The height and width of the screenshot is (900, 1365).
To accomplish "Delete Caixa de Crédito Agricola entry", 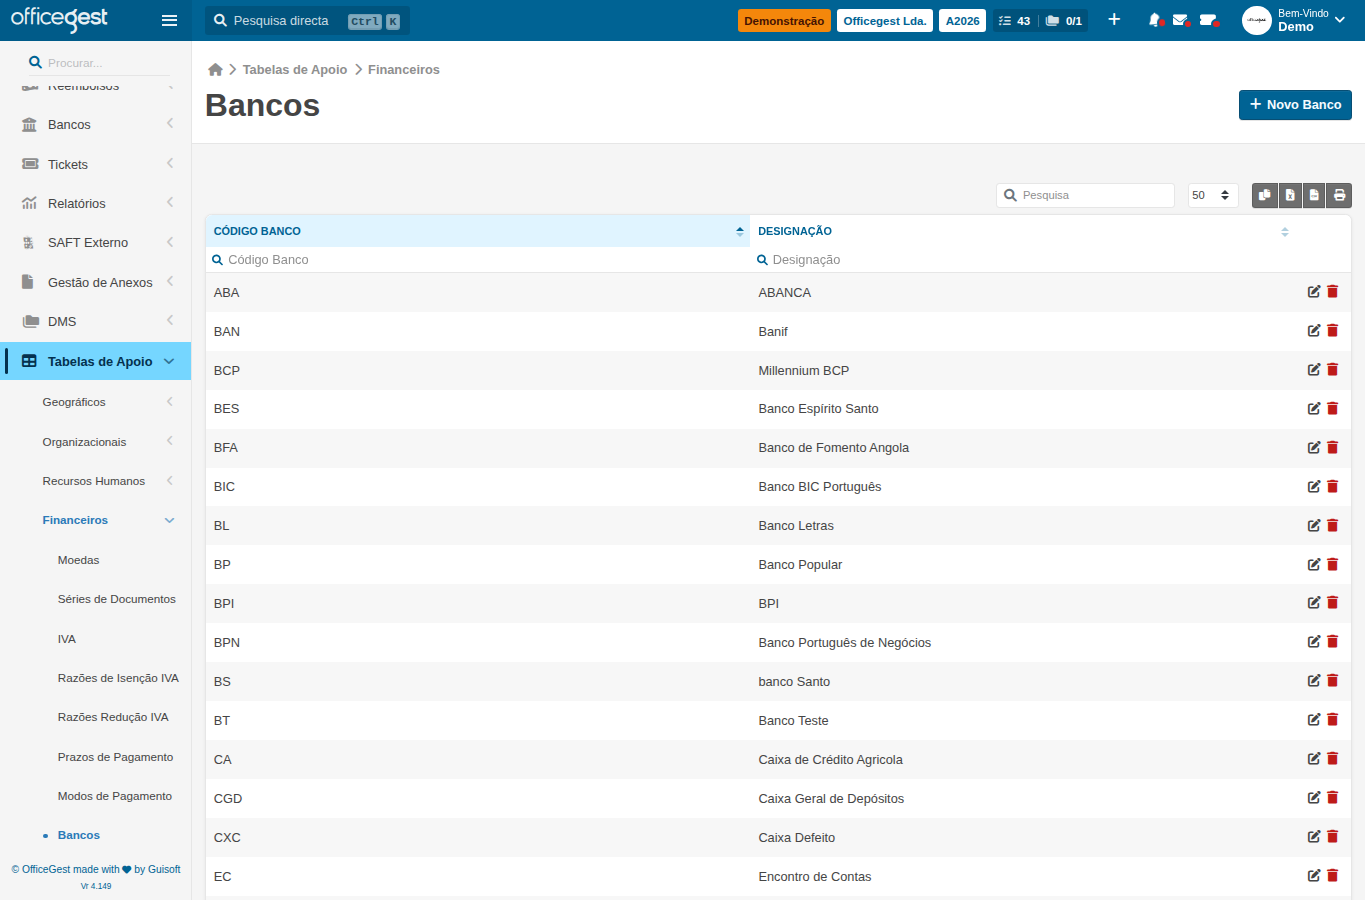I will (x=1332, y=759).
